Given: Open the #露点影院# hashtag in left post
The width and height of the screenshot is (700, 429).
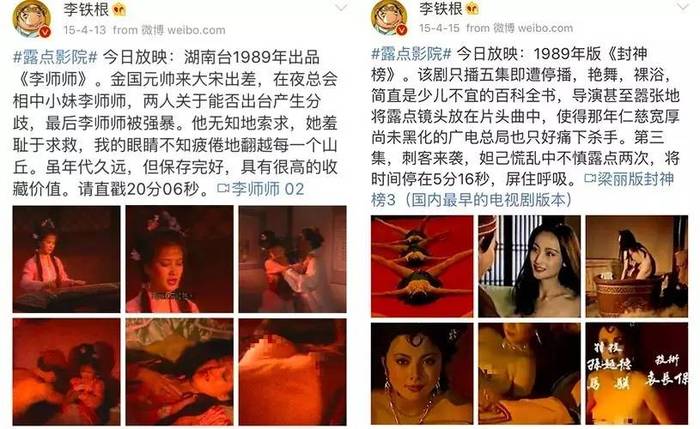Looking at the screenshot, I should point(55,57).
